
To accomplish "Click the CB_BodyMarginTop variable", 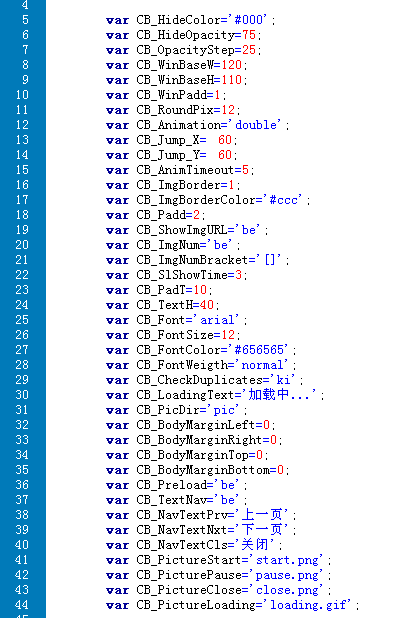I will [x=192, y=455].
